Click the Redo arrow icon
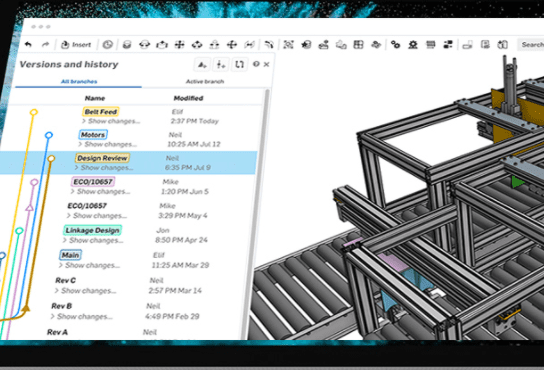 [x=45, y=44]
